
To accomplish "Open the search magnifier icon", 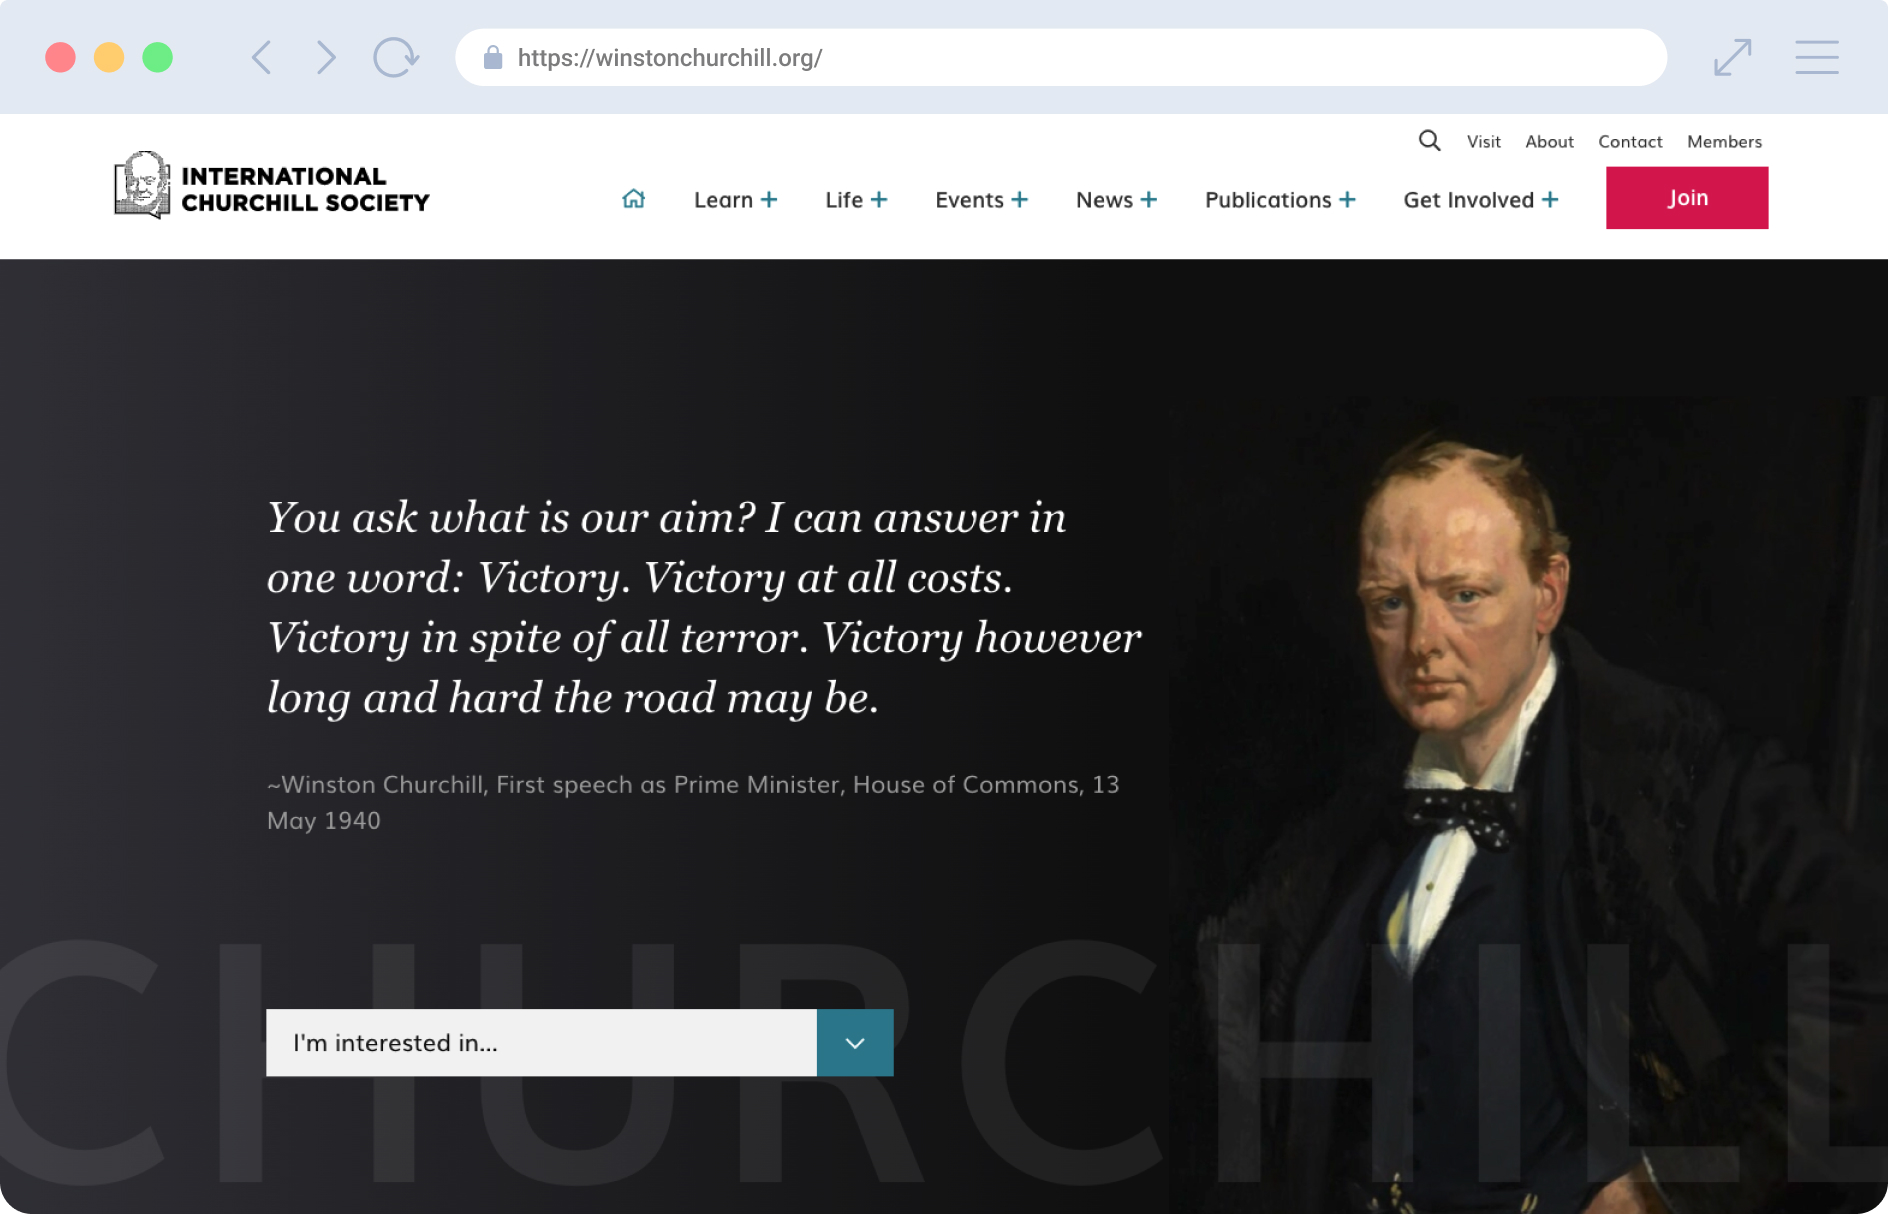I will pyautogui.click(x=1430, y=141).
